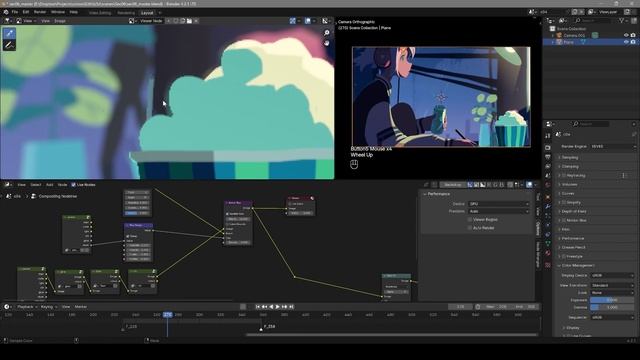640x360 pixels.
Task: Select the Annotate pencil tool
Action: coord(9,45)
